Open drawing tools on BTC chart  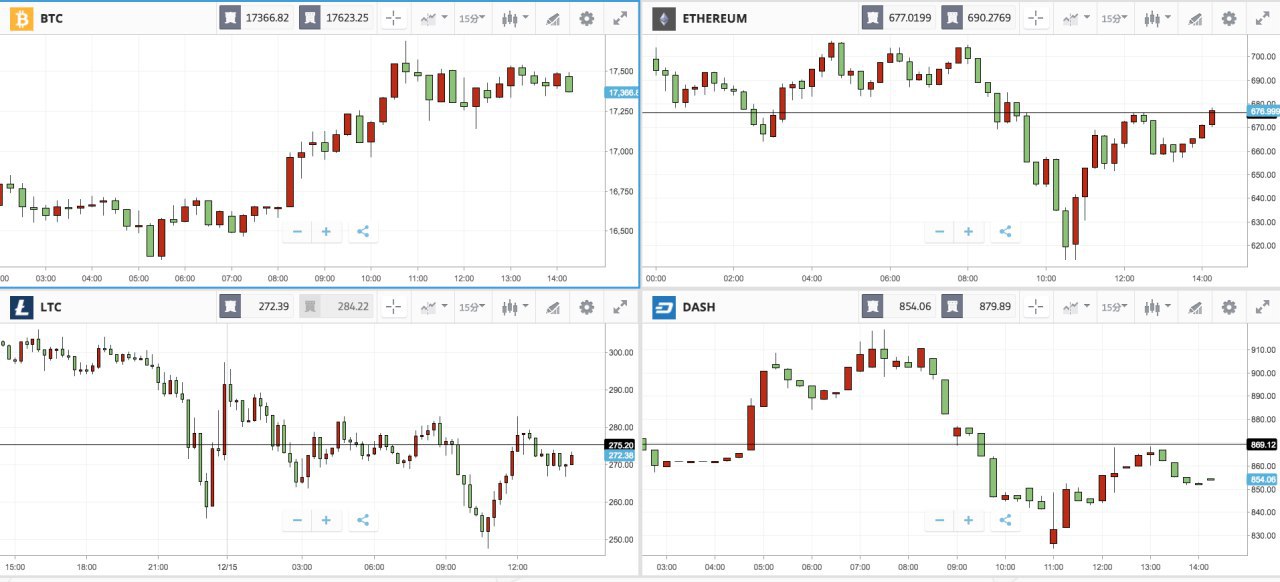tap(552, 18)
